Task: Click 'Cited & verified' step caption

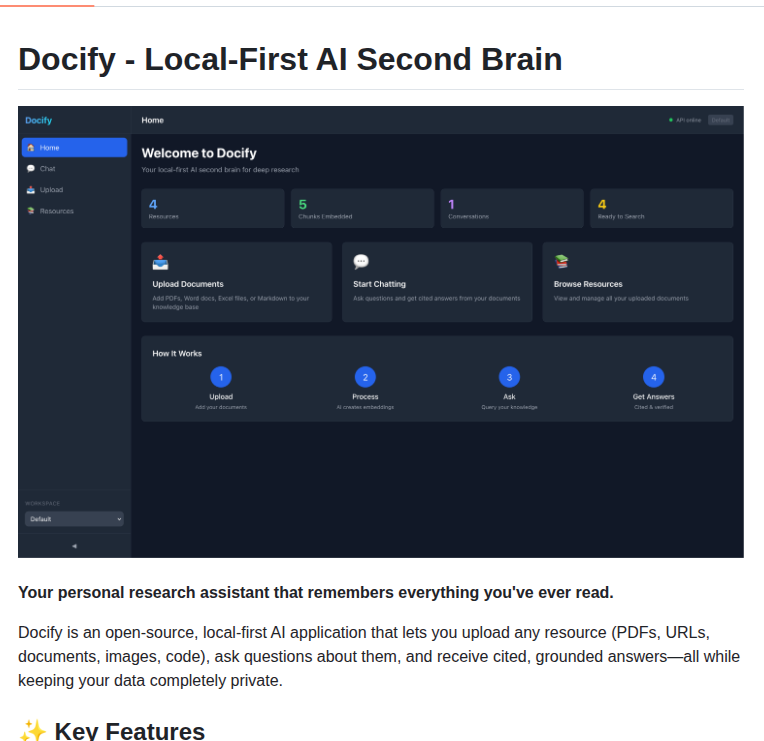Action: [653, 407]
